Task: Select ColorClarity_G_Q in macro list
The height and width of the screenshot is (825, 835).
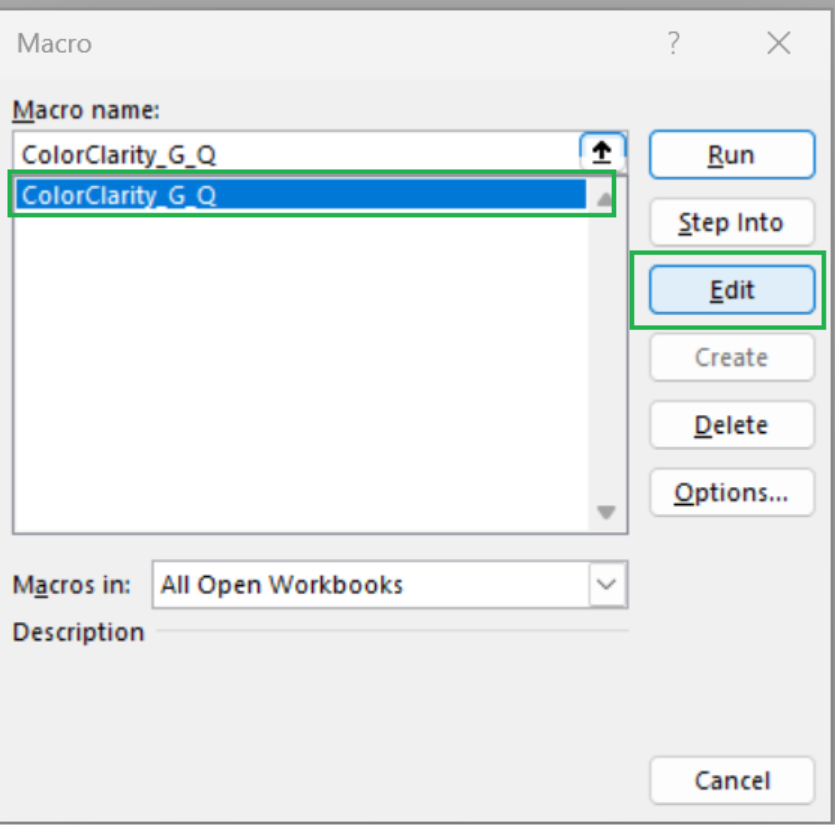Action: (301, 194)
